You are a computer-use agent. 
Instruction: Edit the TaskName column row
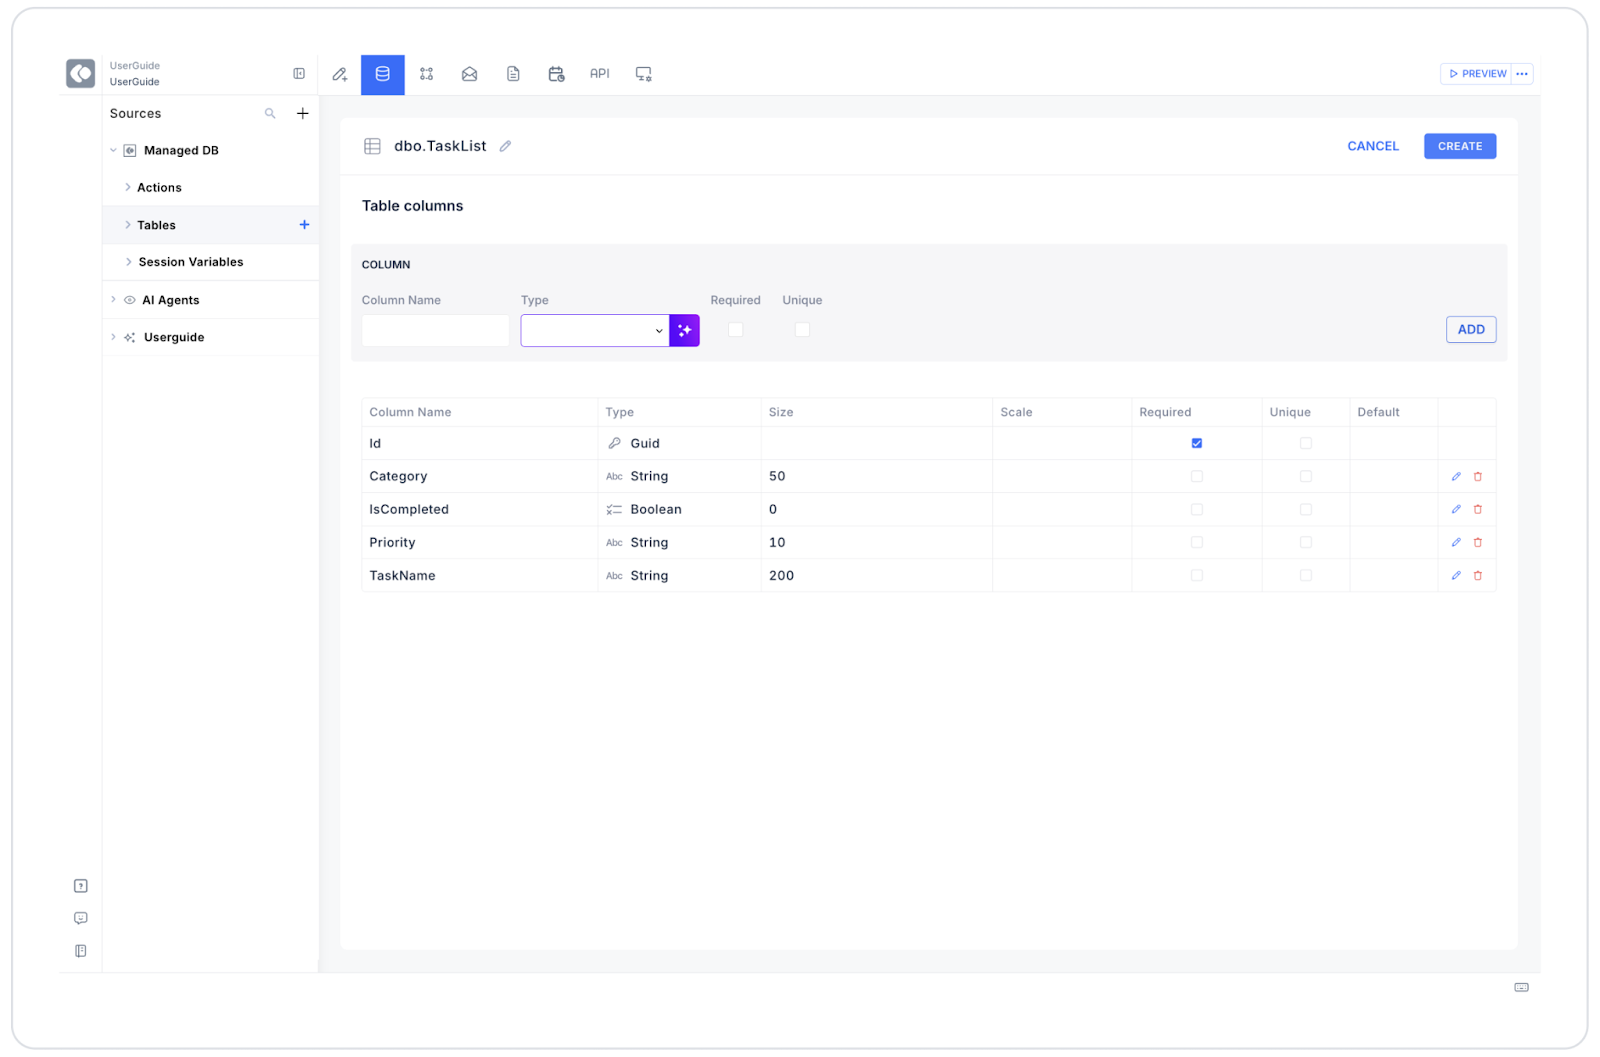[1456, 576]
